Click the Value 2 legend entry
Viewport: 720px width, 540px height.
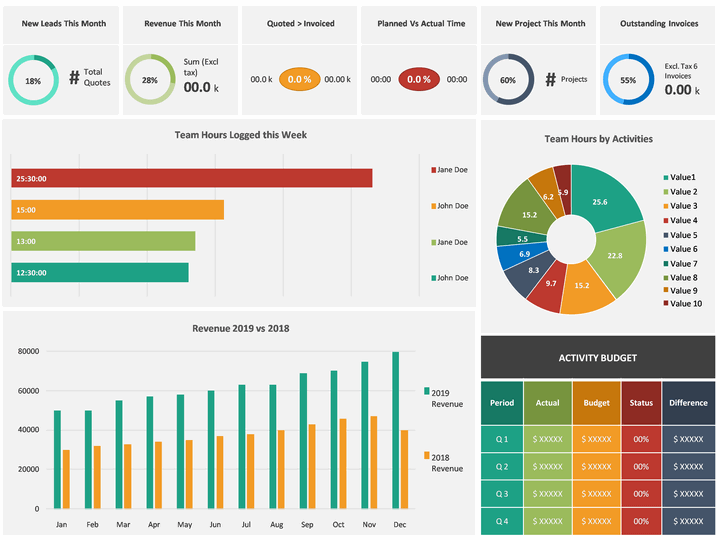680,192
